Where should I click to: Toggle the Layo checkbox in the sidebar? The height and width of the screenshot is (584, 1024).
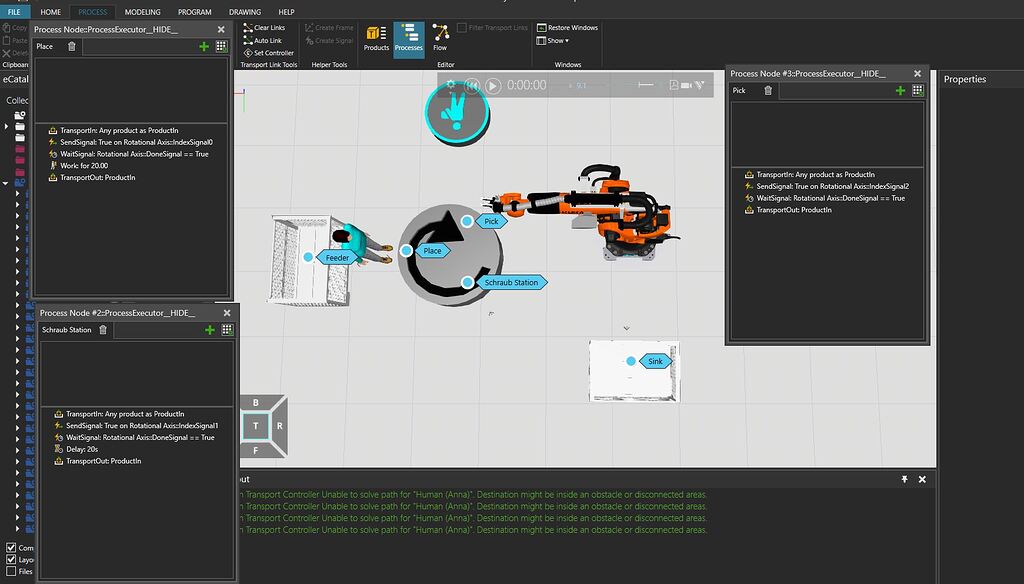click(11, 559)
